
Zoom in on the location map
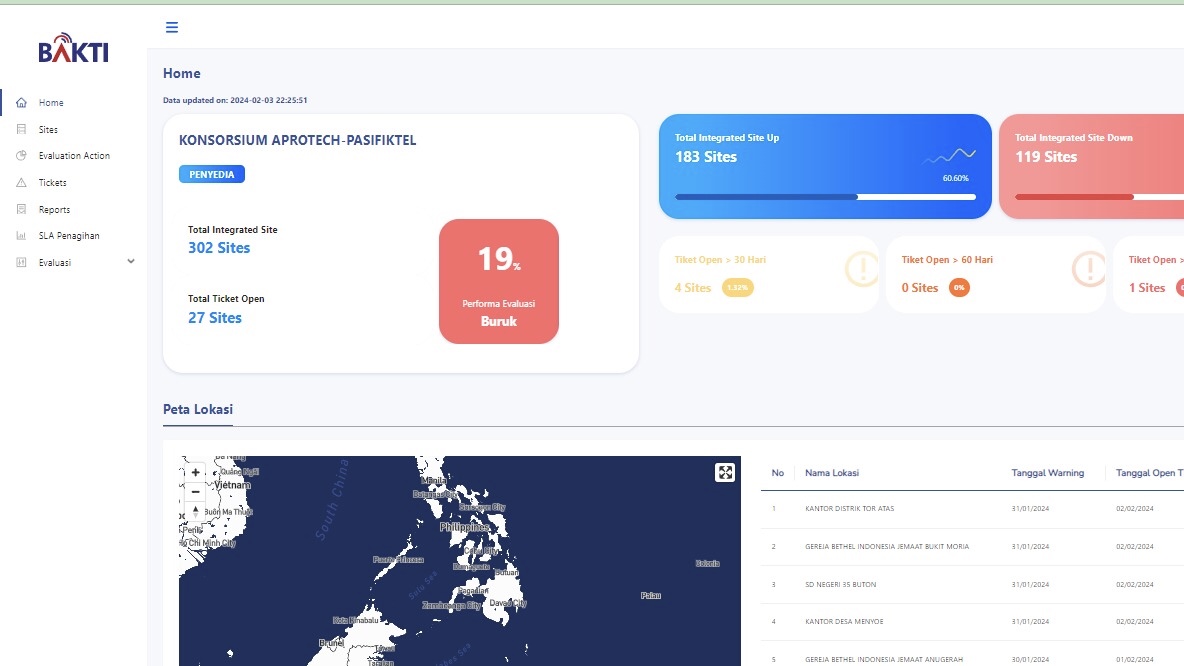(x=196, y=472)
